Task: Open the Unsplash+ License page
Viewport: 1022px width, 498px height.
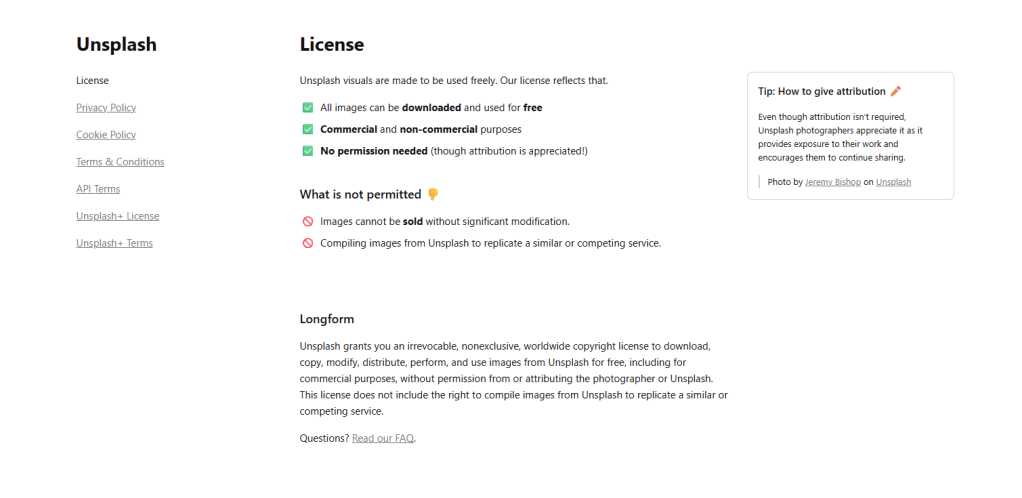Action: click(x=117, y=215)
